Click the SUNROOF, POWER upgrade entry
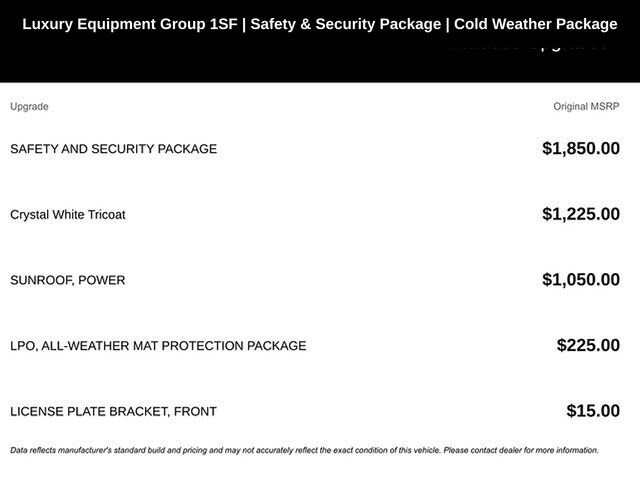 [x=68, y=280]
